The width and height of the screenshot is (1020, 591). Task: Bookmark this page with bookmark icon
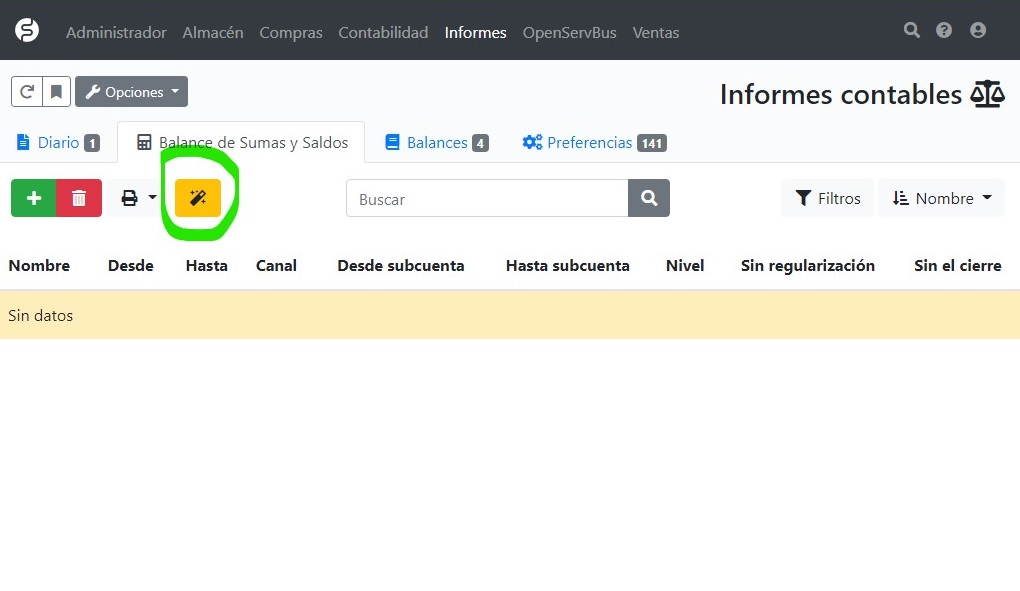tap(56, 92)
